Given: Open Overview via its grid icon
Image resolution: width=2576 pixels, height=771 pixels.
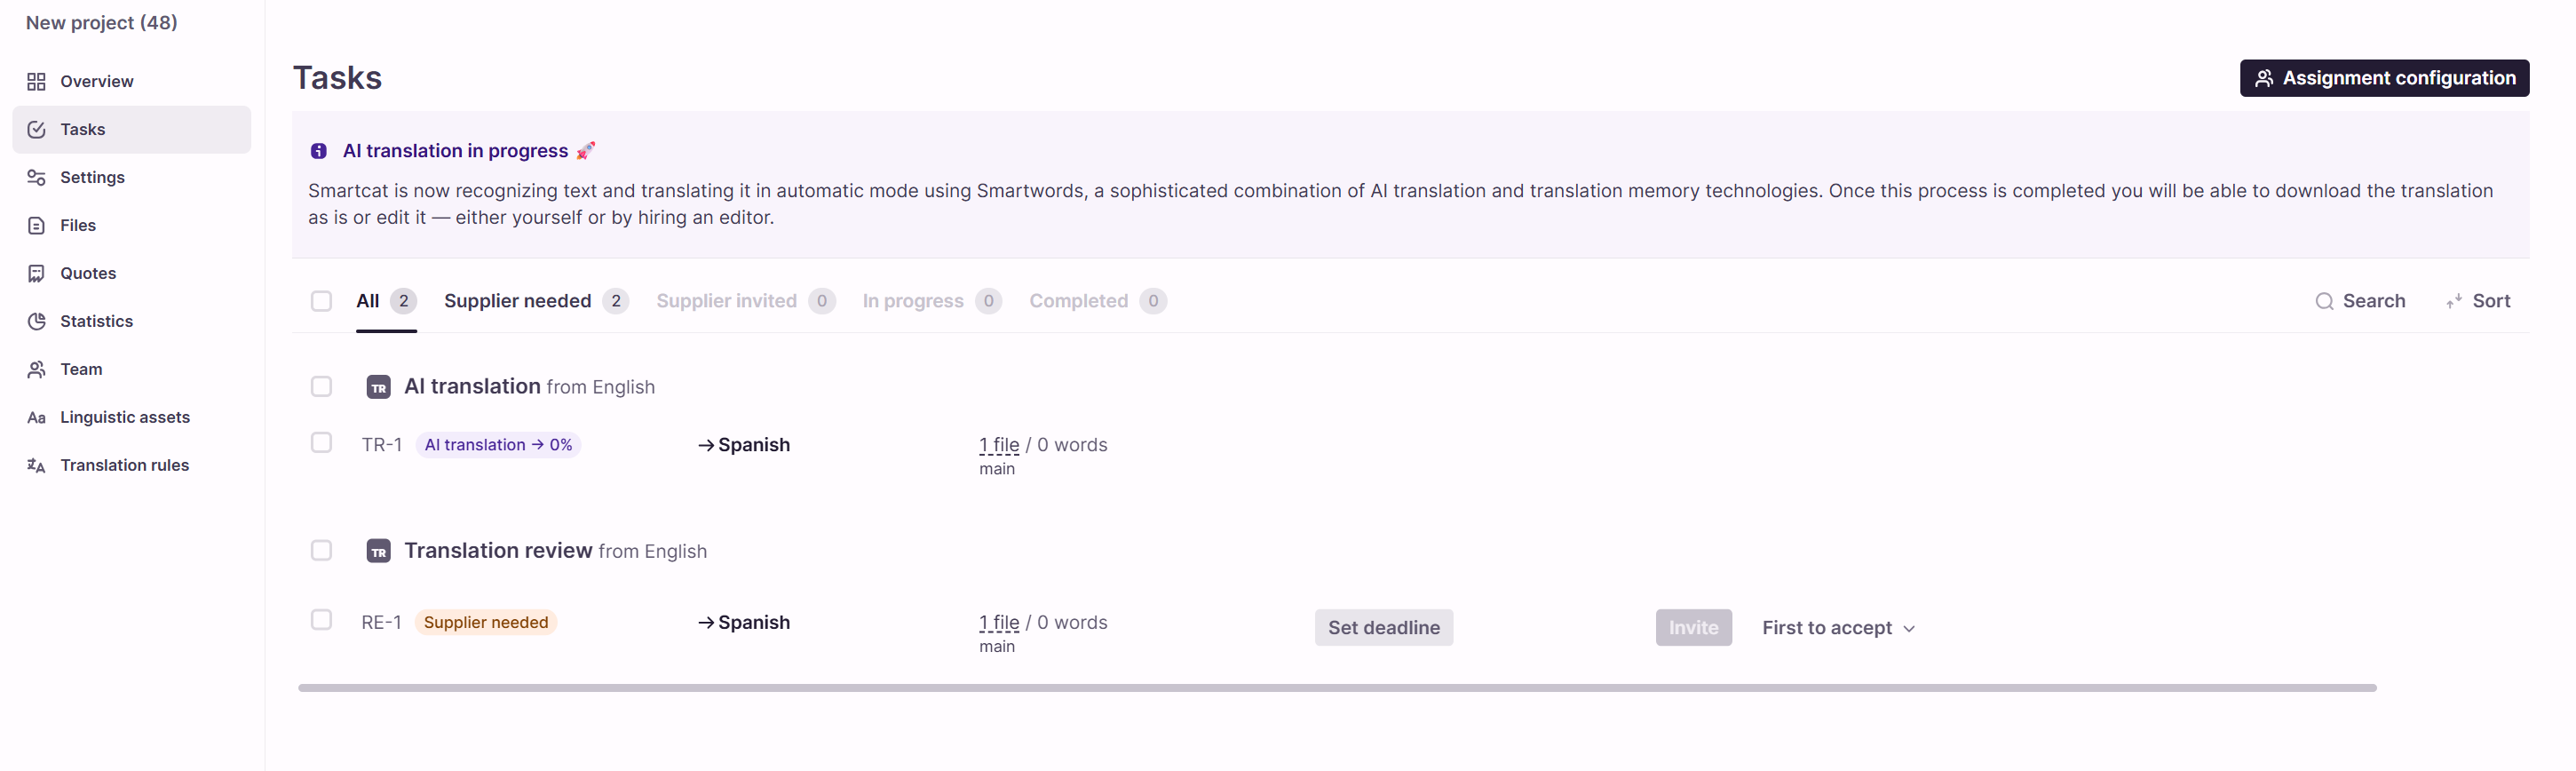Looking at the screenshot, I should click(36, 81).
